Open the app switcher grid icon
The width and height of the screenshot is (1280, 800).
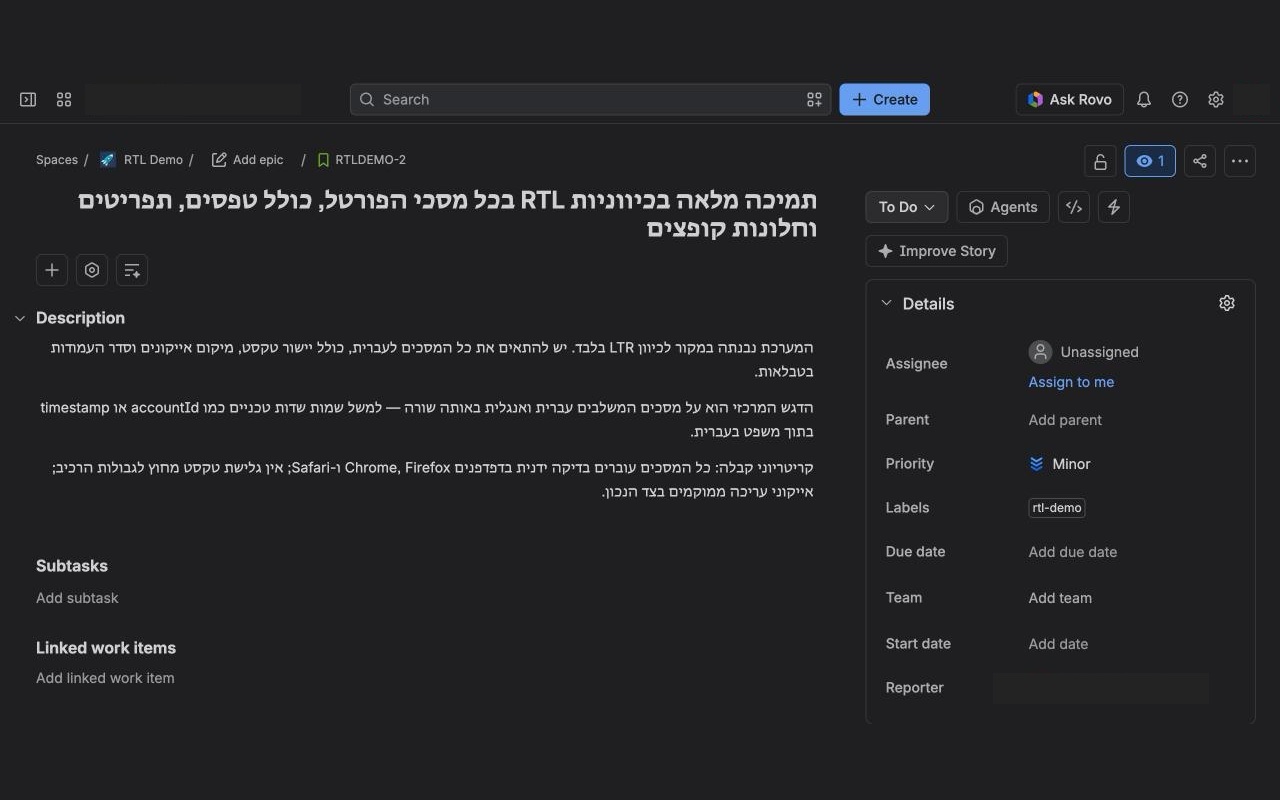coord(64,99)
